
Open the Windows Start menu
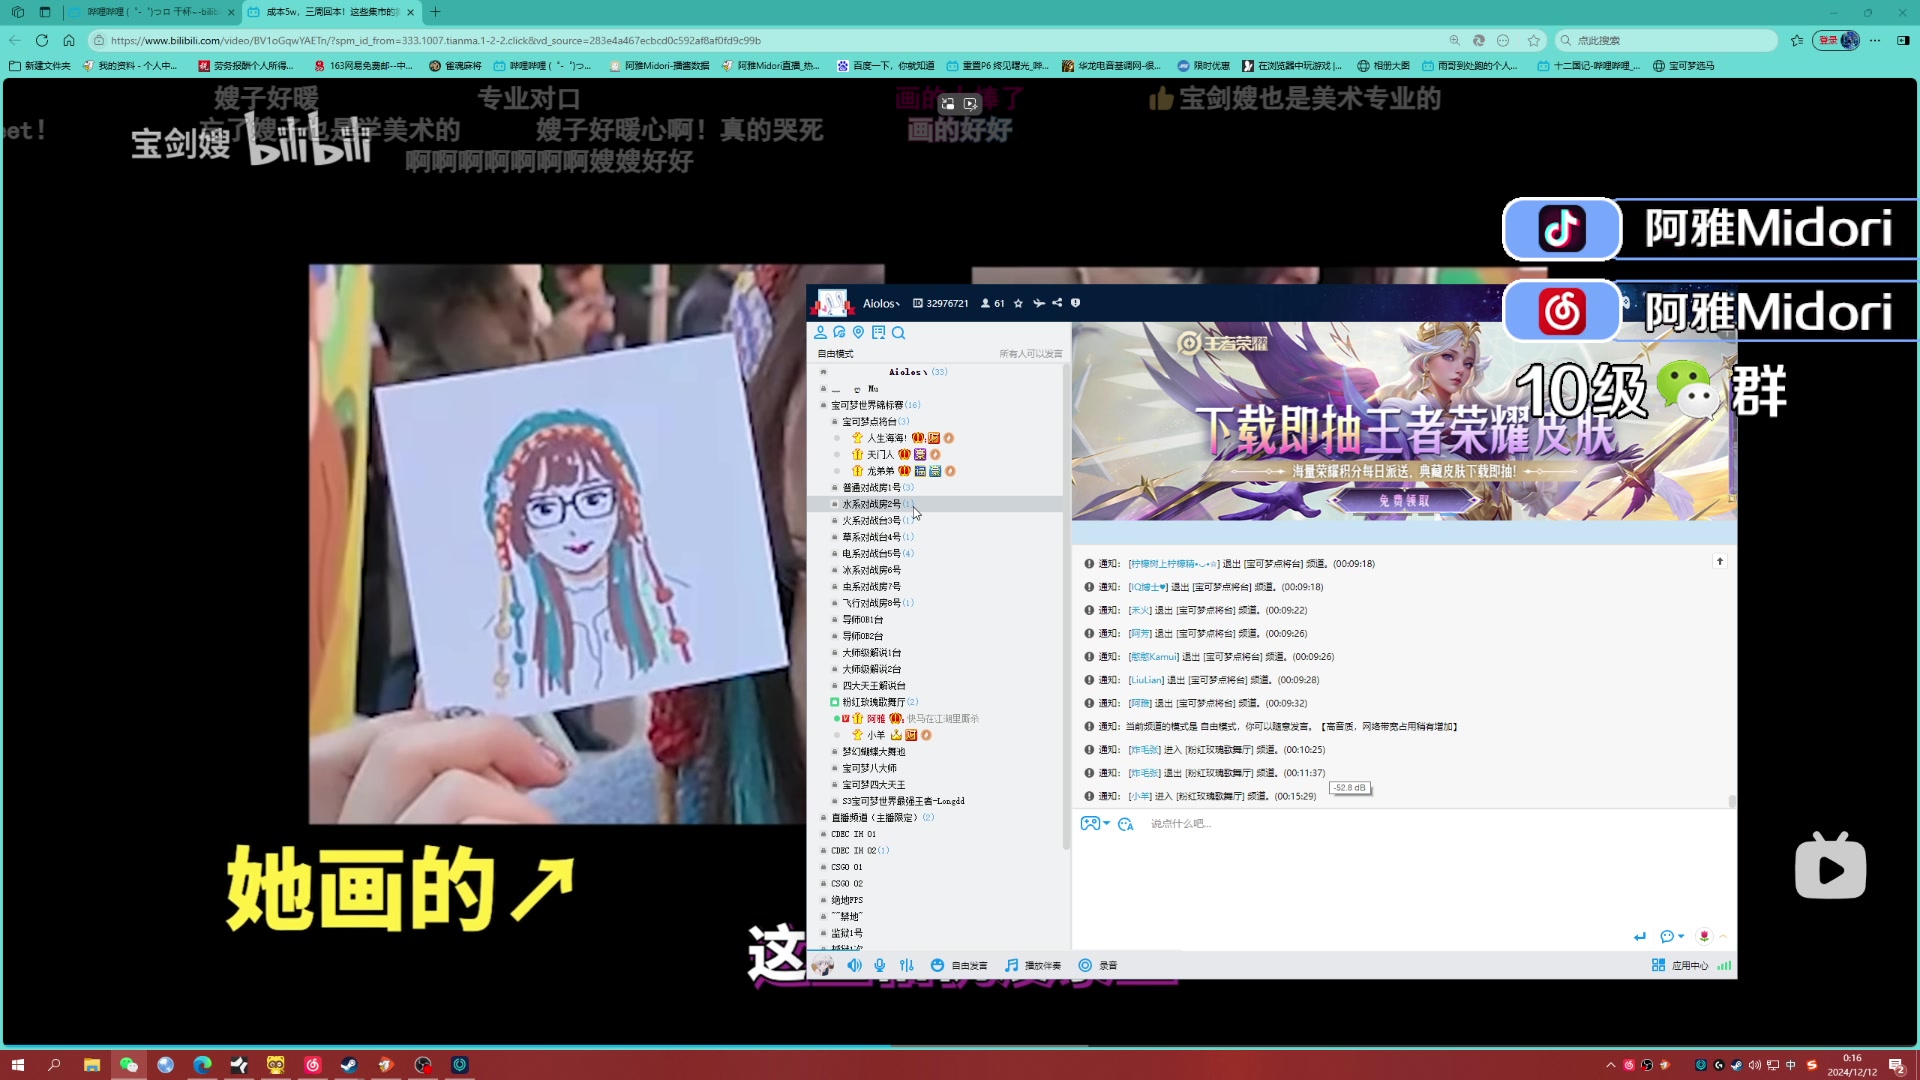pos(17,1065)
